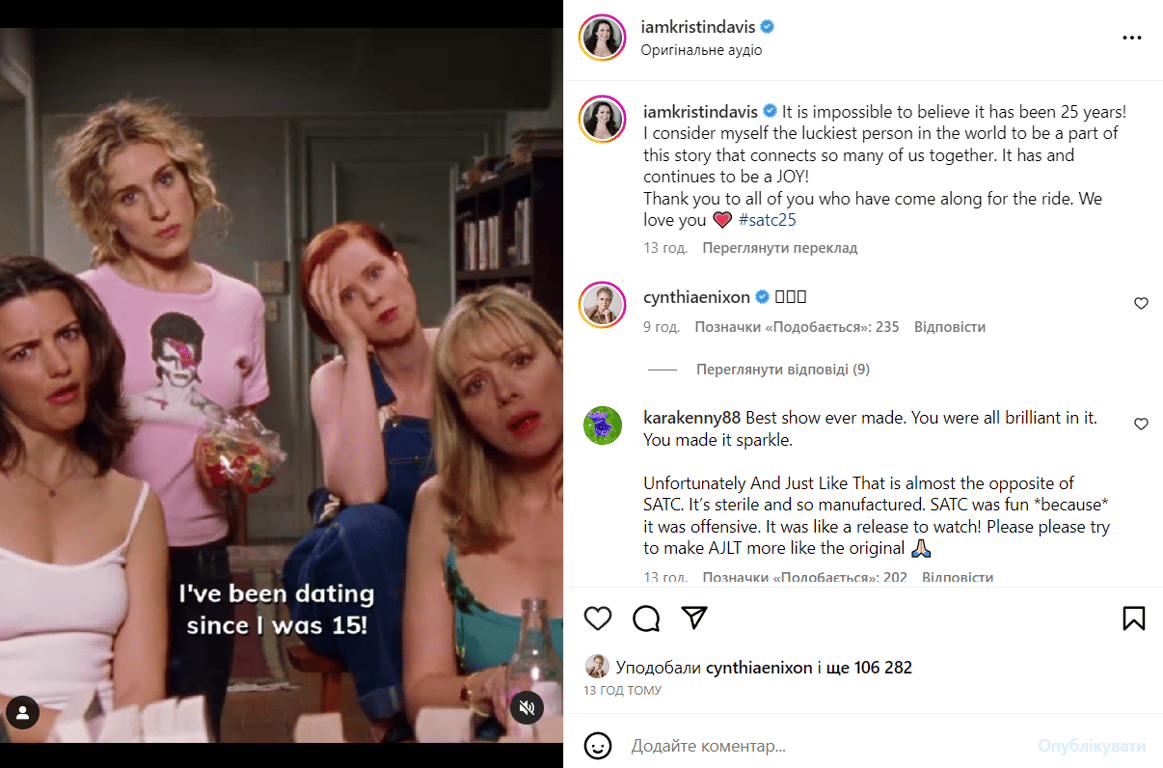
Task: View cynthiaenixon's 235 comment likes
Action: tap(797, 327)
